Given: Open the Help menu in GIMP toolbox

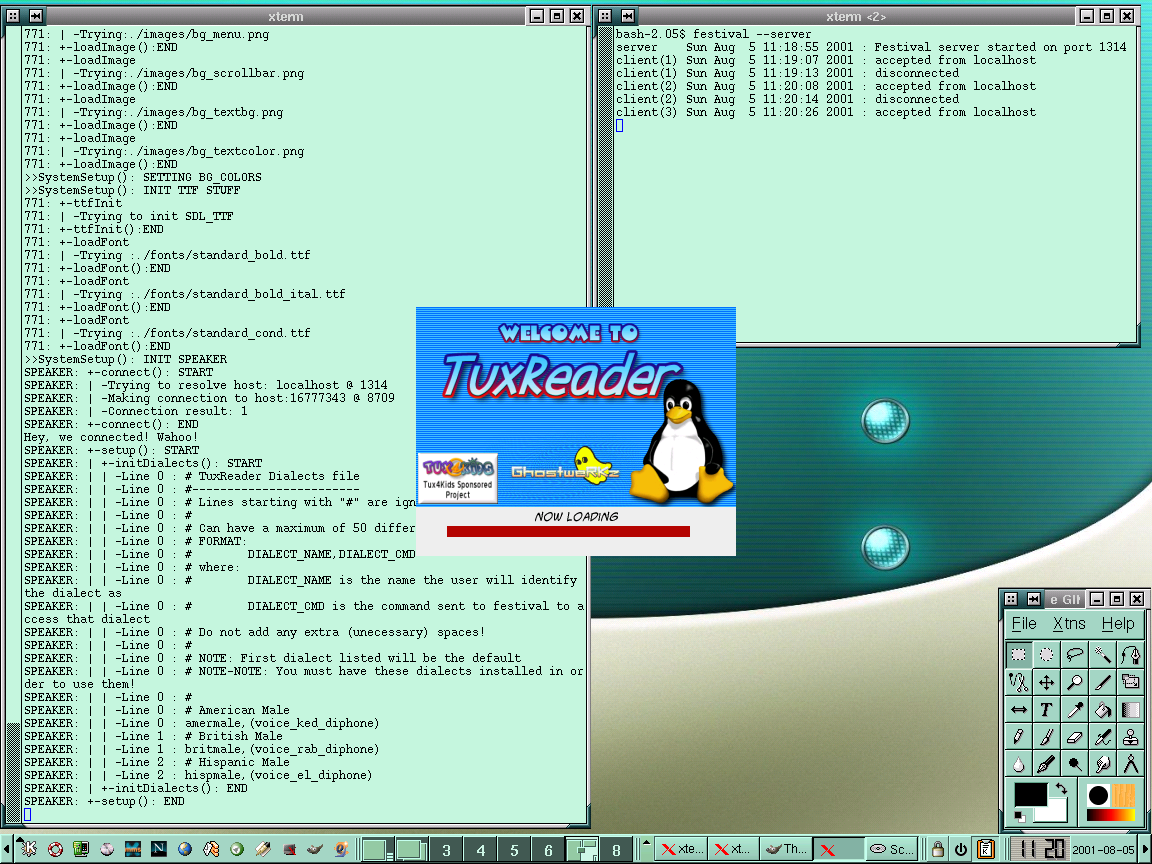Looking at the screenshot, I should pos(1118,624).
